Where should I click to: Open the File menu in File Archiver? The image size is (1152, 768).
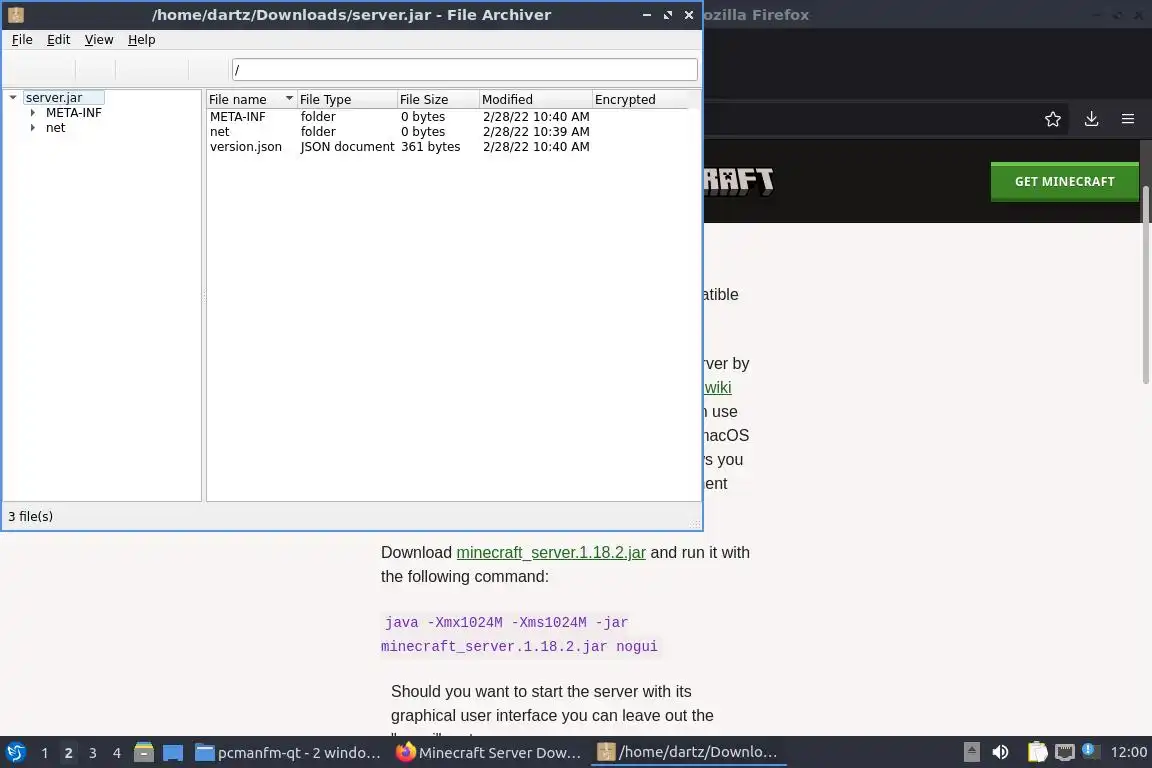coord(22,40)
